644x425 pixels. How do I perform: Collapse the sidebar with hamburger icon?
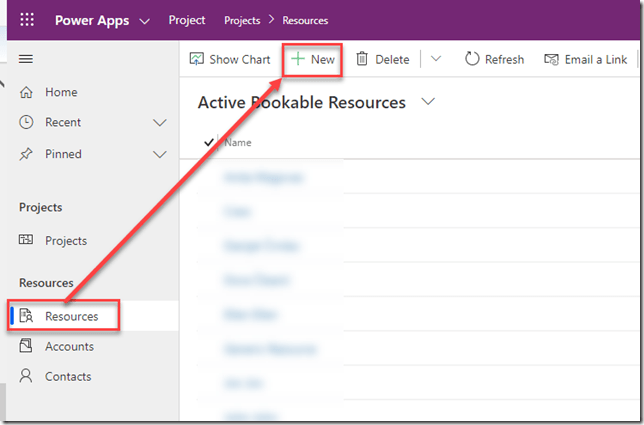[x=26, y=60]
